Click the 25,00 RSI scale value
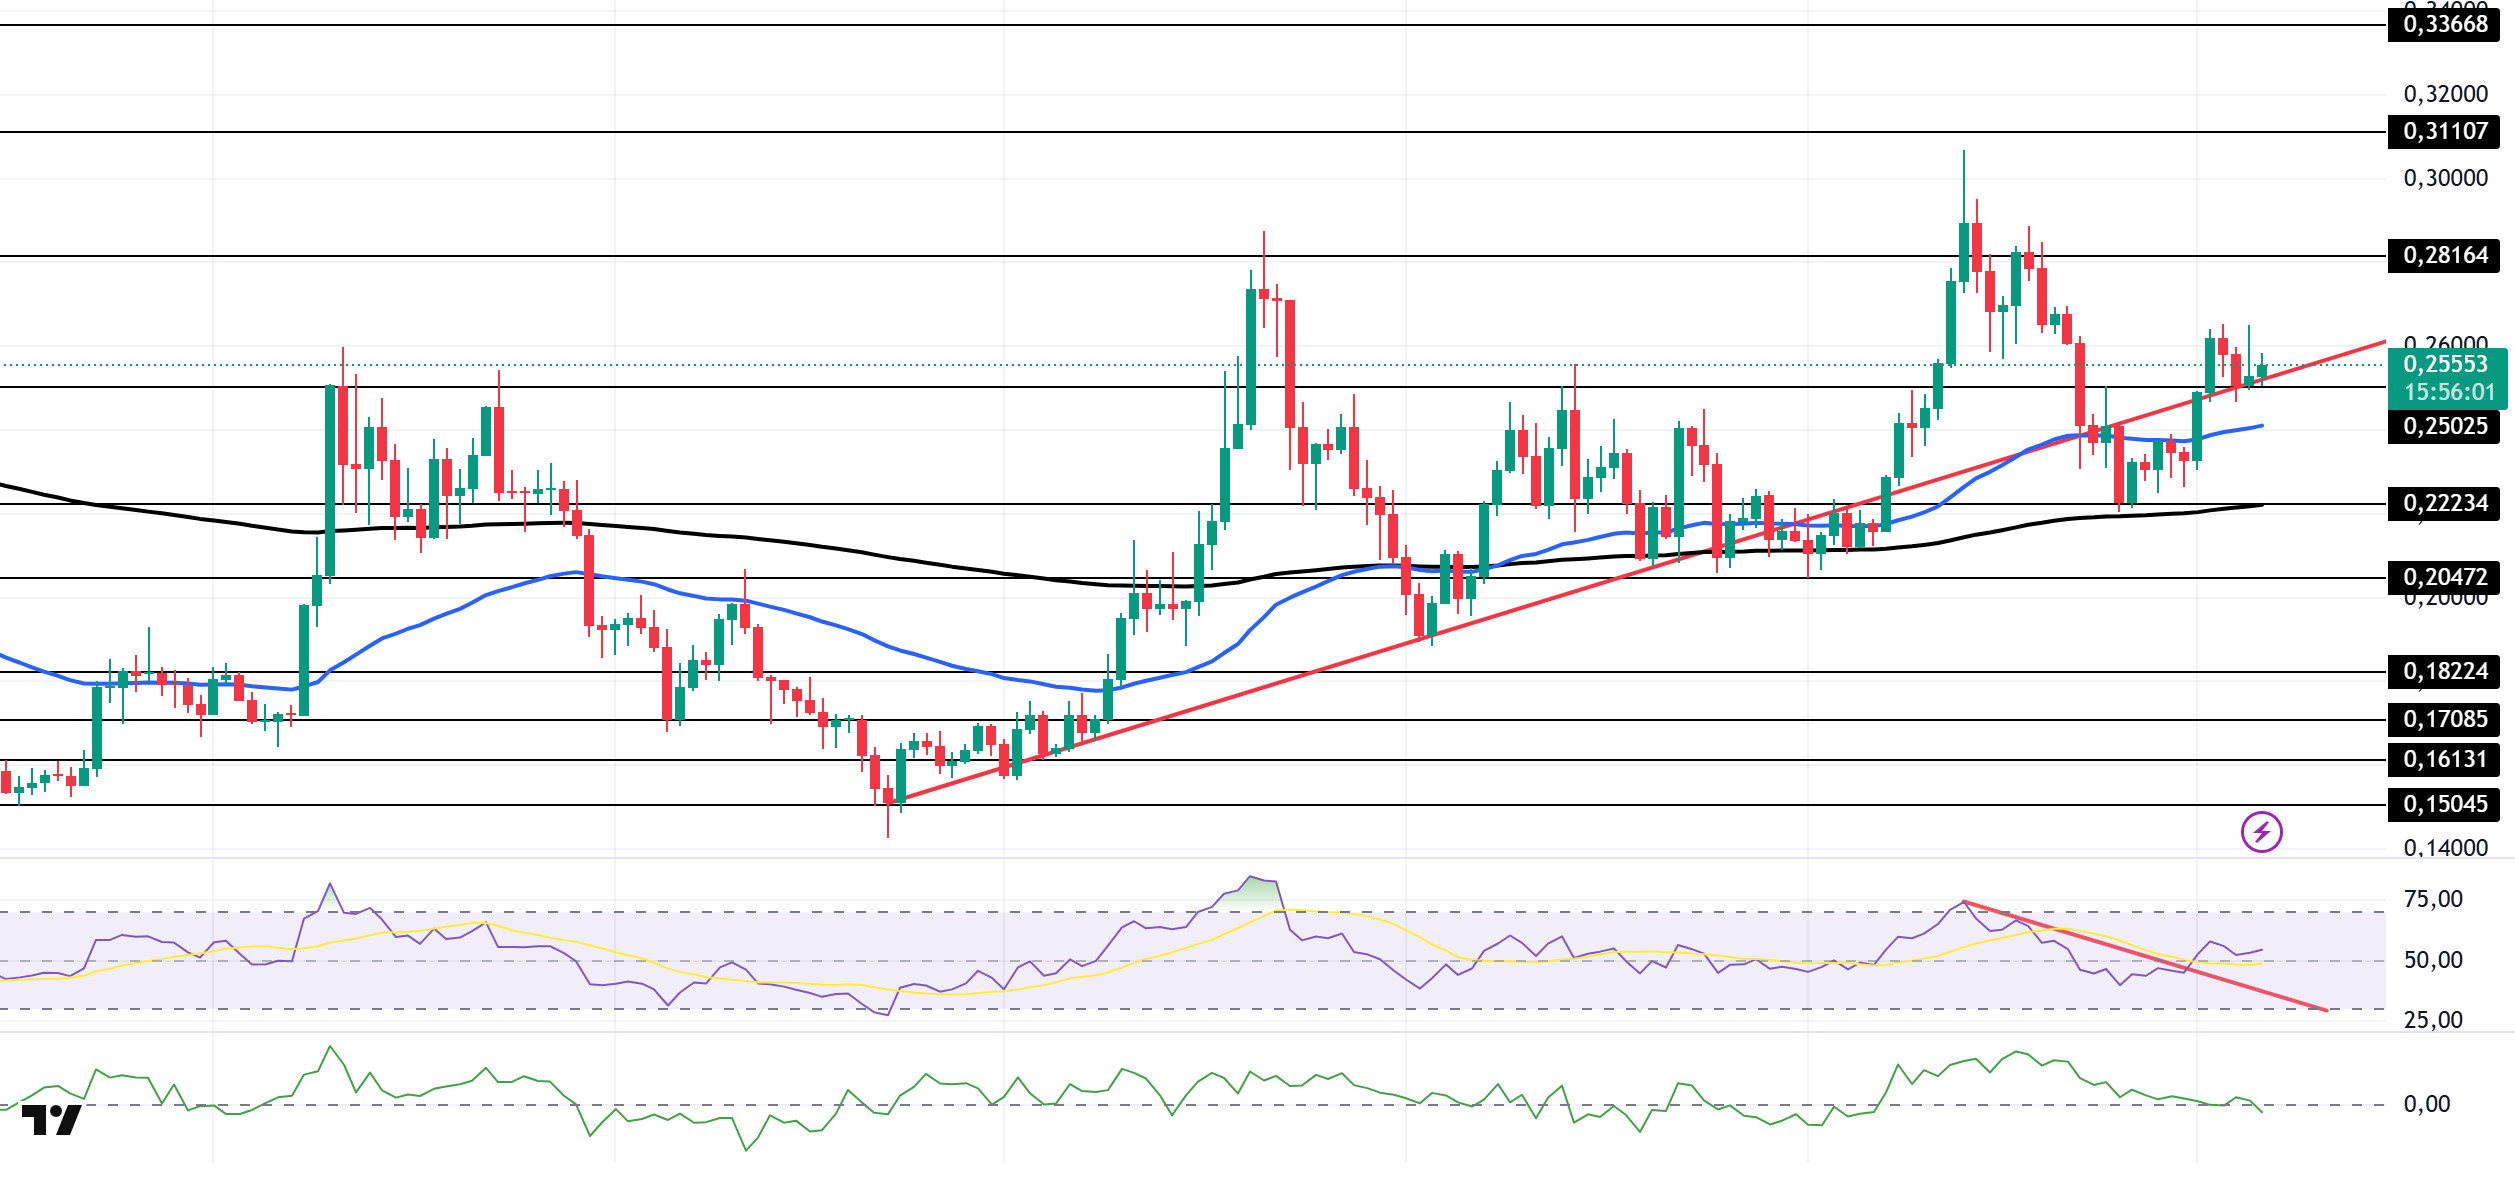The image size is (2515, 1178). [x=2432, y=1020]
